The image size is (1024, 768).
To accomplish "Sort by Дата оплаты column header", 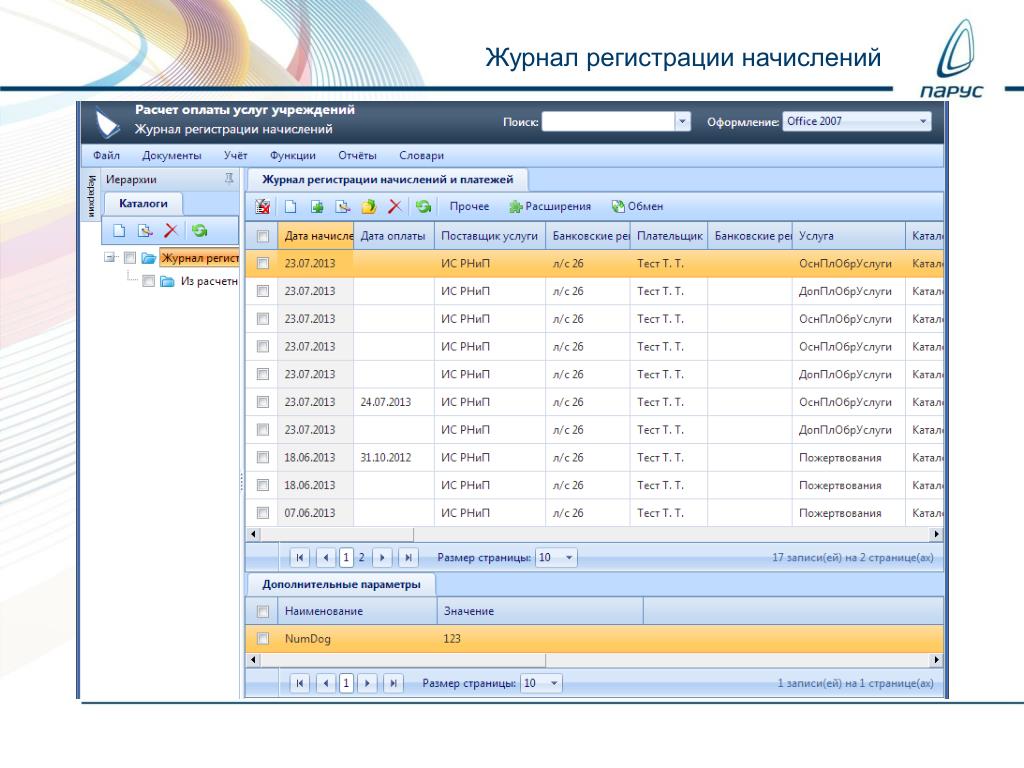I will [394, 236].
